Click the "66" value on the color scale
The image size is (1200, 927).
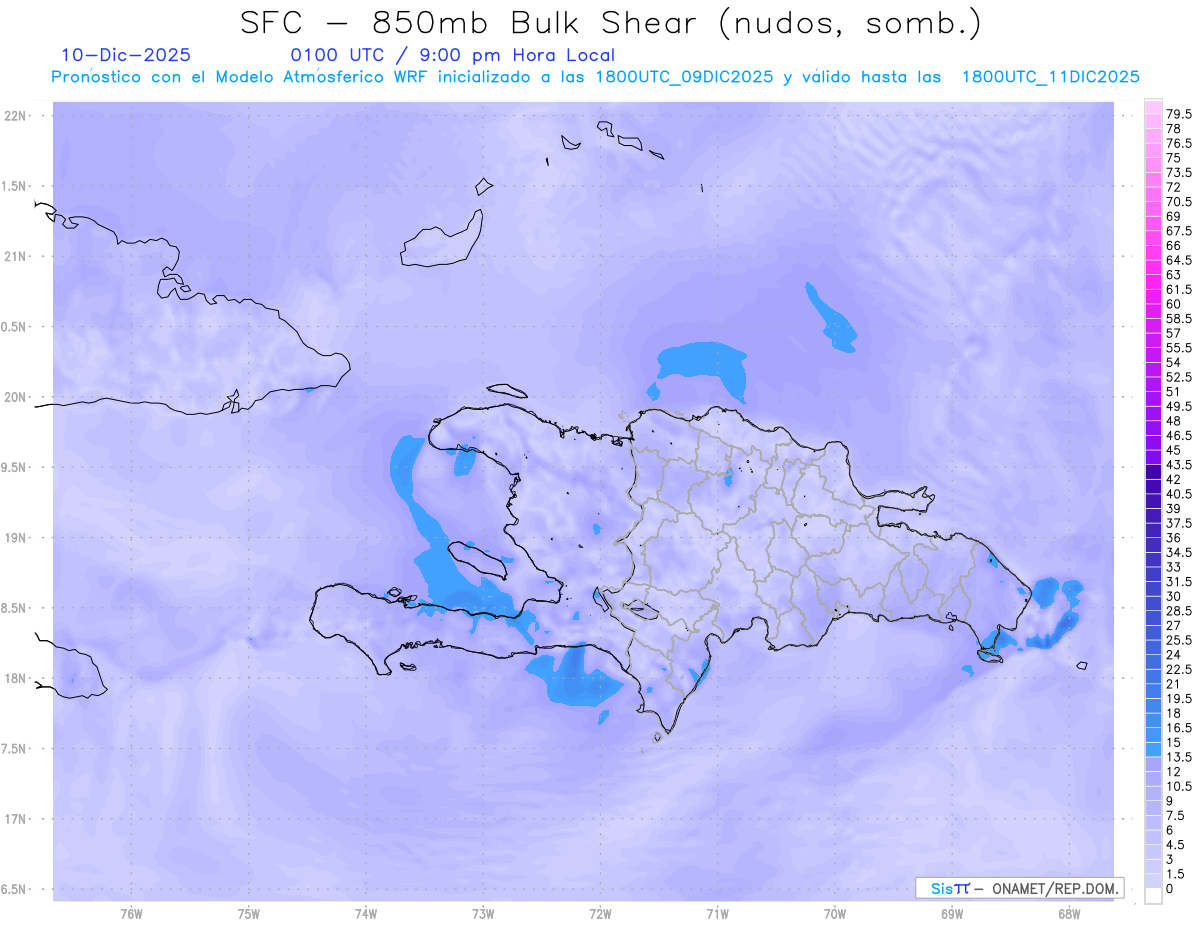[1173, 245]
